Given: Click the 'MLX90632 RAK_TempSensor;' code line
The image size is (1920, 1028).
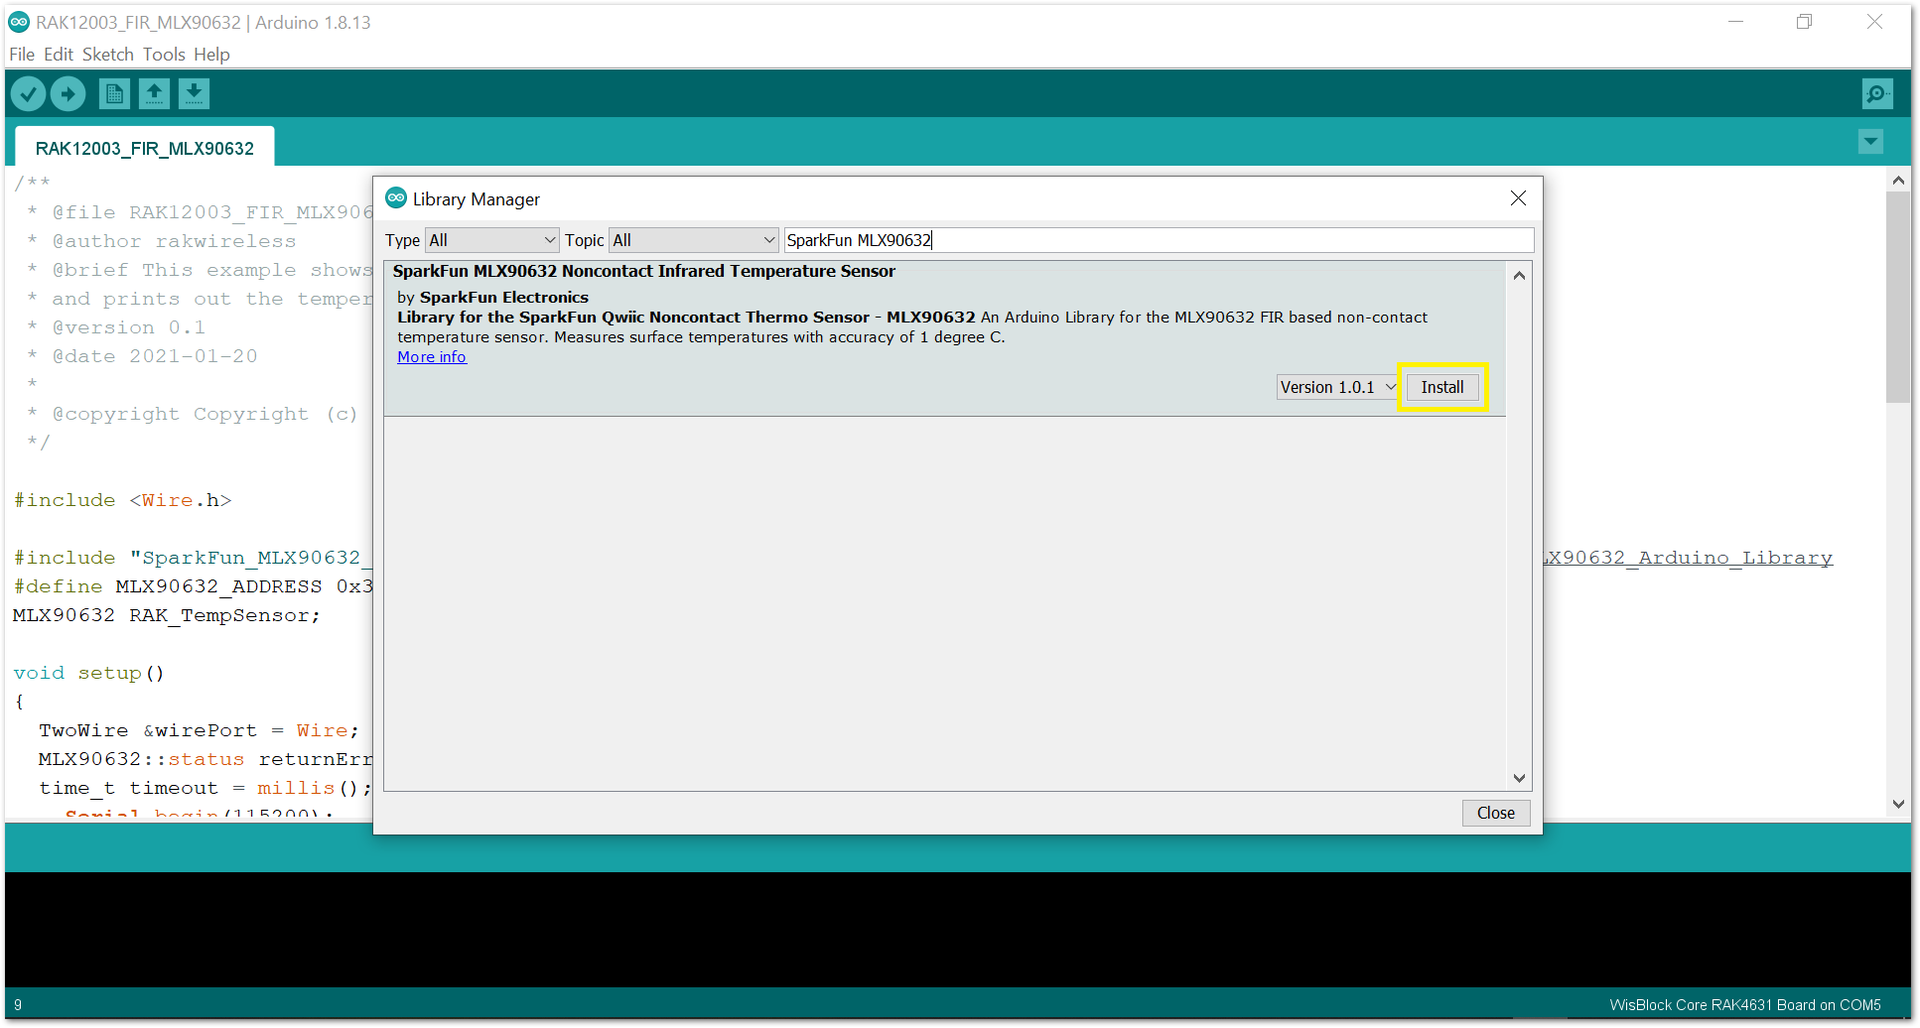Looking at the screenshot, I should 167,615.
